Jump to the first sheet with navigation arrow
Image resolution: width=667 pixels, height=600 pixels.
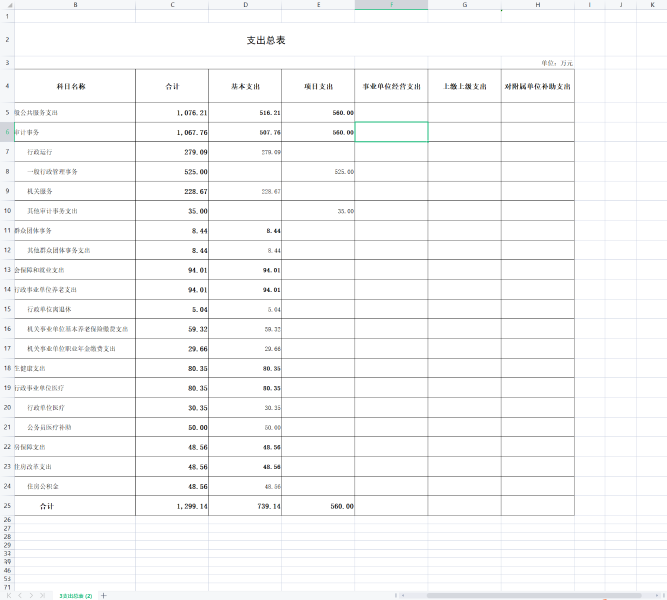pyautogui.click(x=9, y=595)
